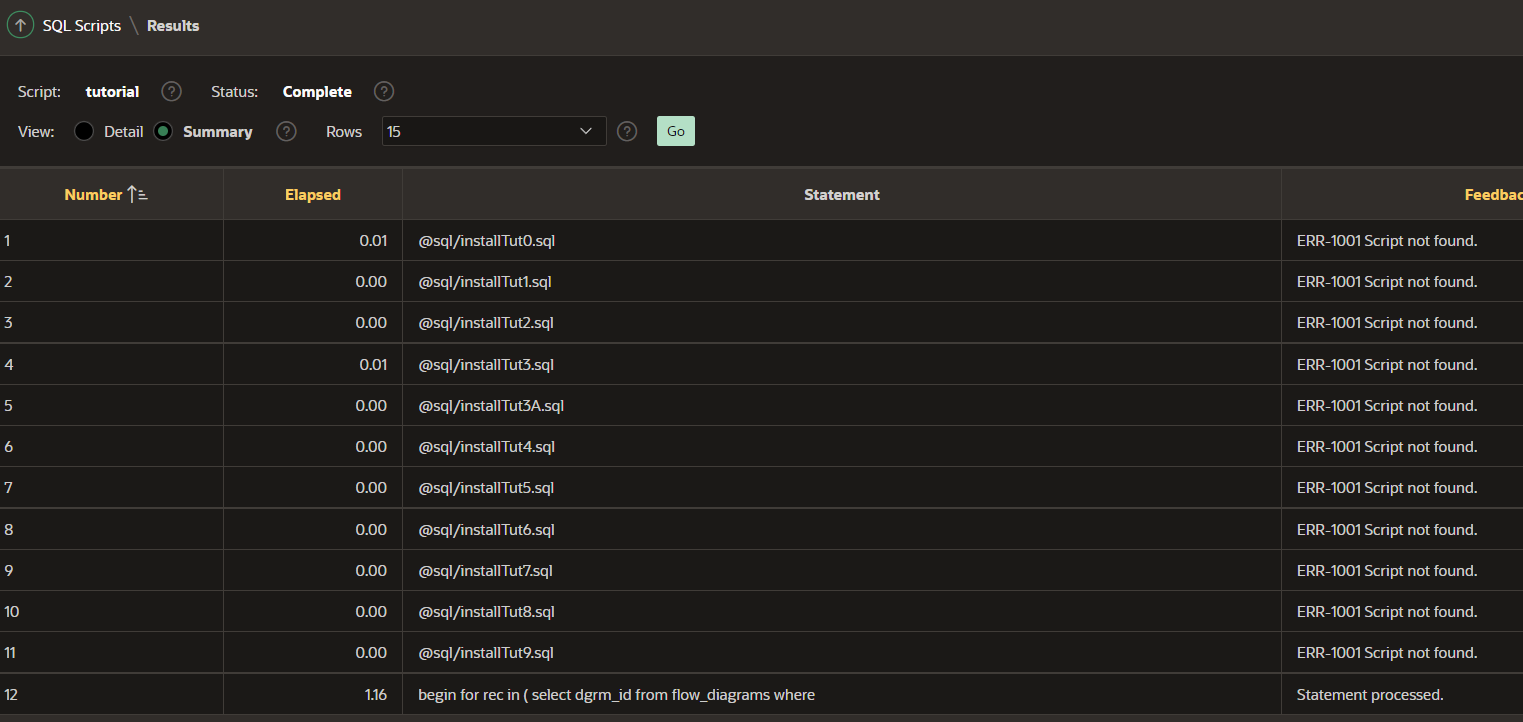Click row number 12 cell
This screenshot has height=722, width=1523.
point(111,694)
